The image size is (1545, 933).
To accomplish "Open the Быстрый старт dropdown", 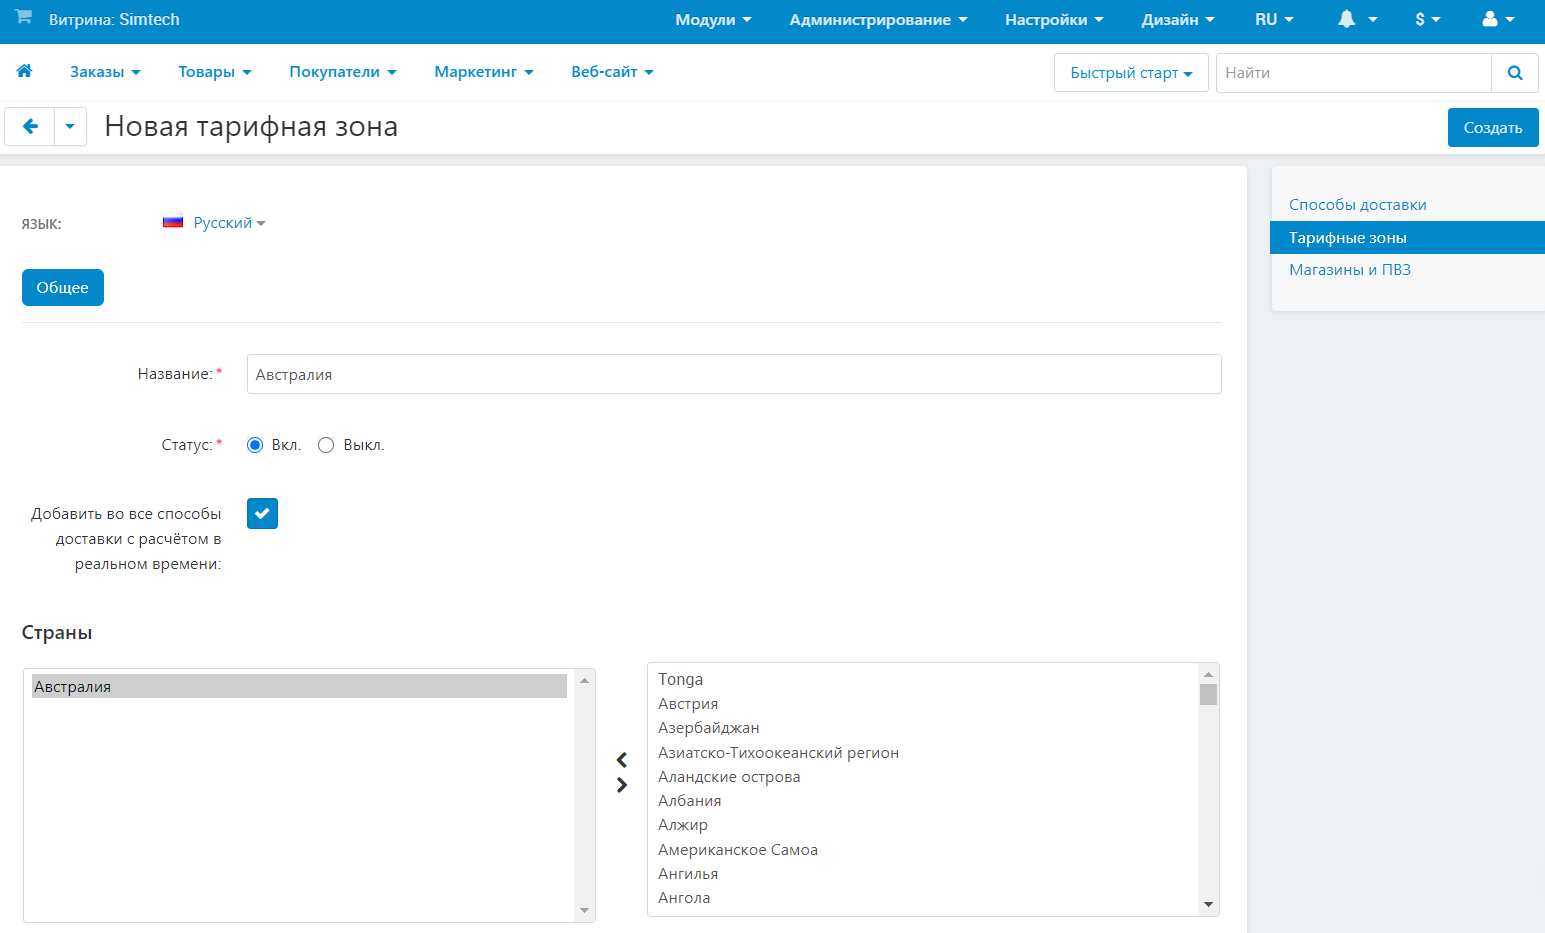I will (x=1131, y=73).
